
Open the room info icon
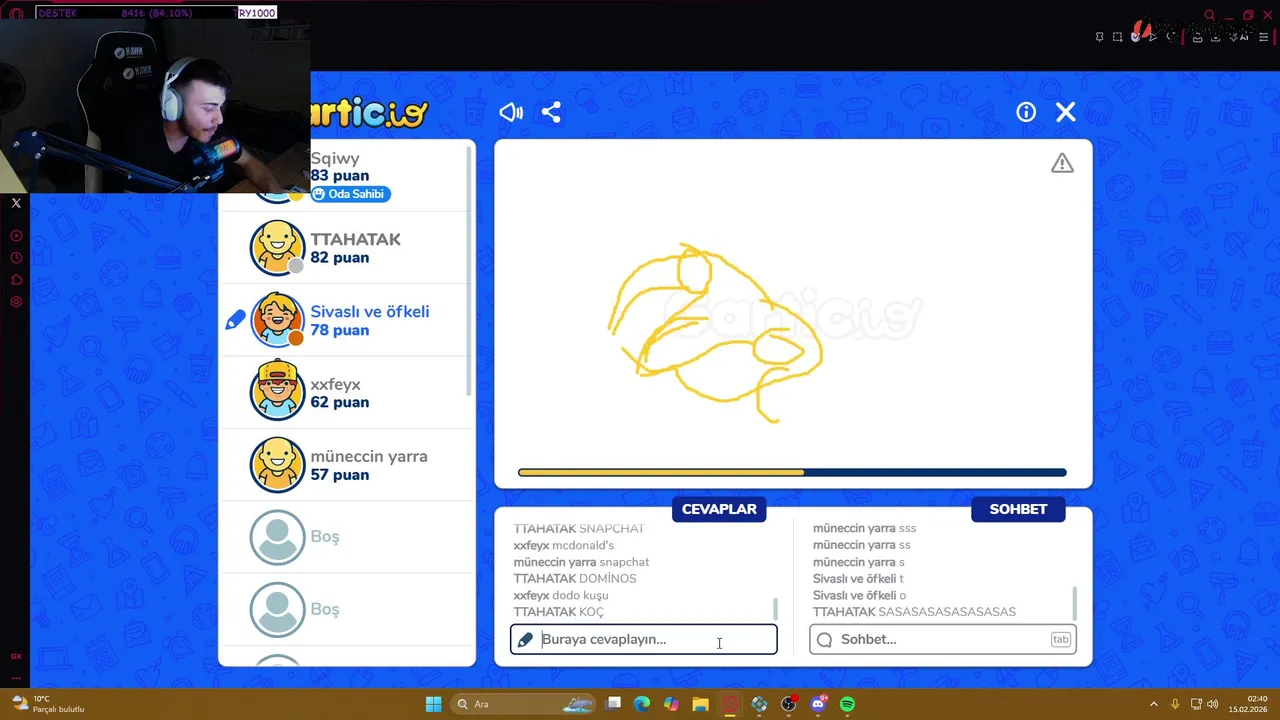(x=1026, y=112)
